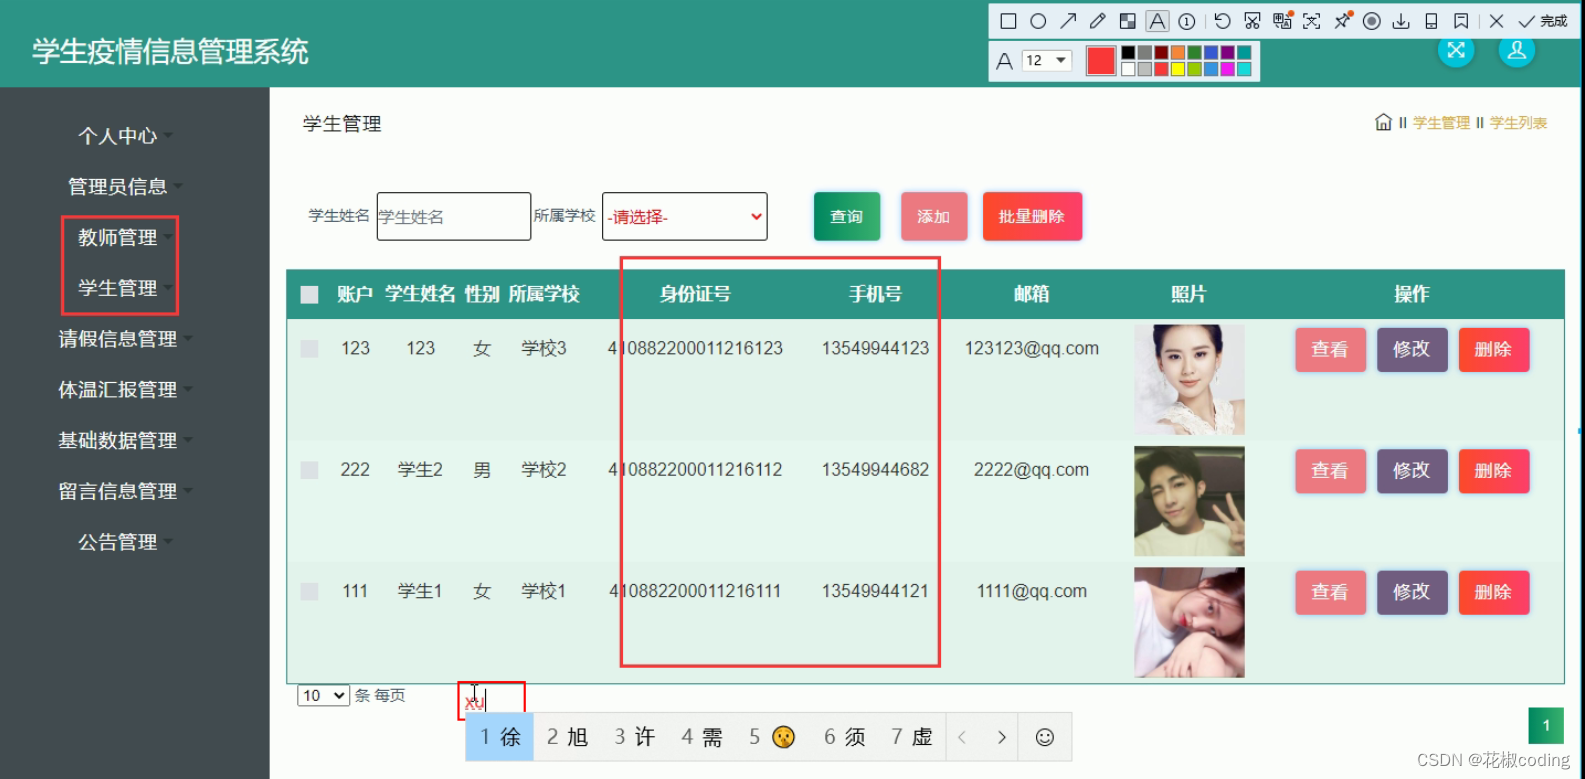This screenshot has width=1585, height=779.
Task: Focus the 学生姓名 search input
Action: (x=454, y=216)
